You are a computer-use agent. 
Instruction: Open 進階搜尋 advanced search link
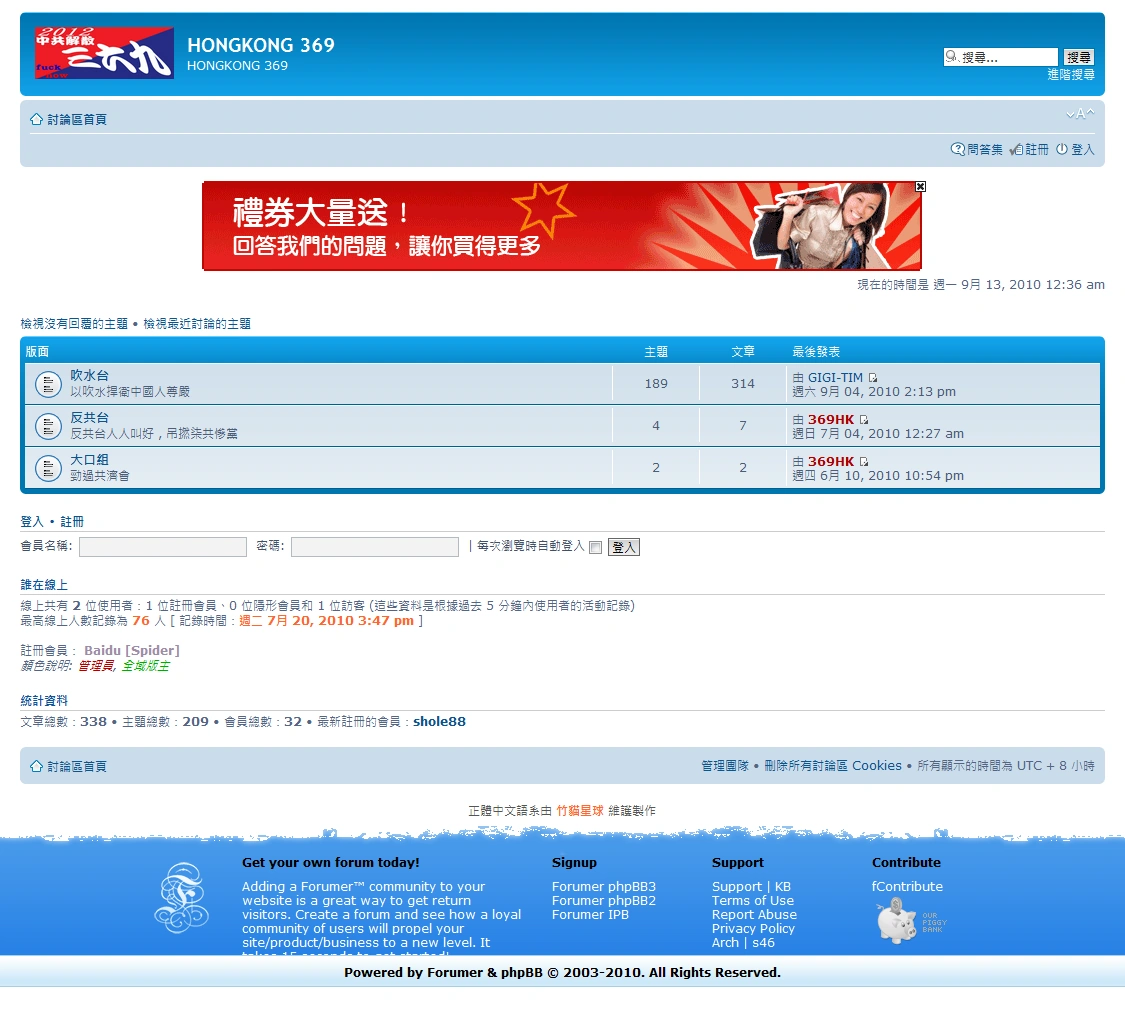[1070, 75]
